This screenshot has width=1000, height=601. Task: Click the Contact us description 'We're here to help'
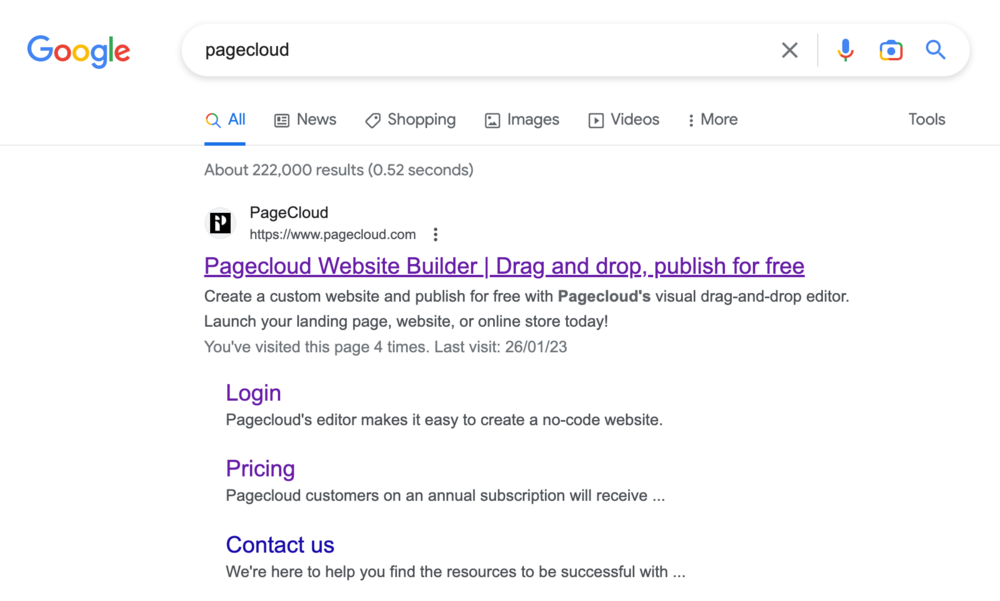pos(455,572)
